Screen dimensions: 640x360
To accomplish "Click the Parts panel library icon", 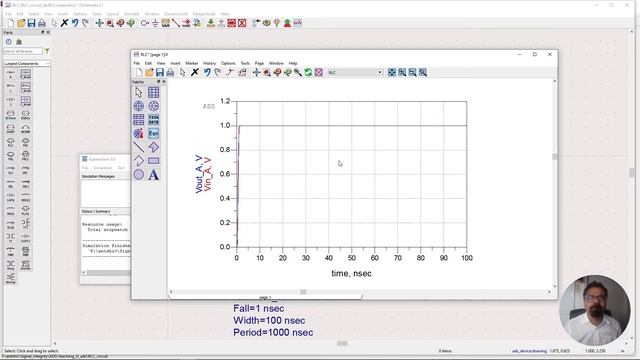I will (x=19, y=42).
